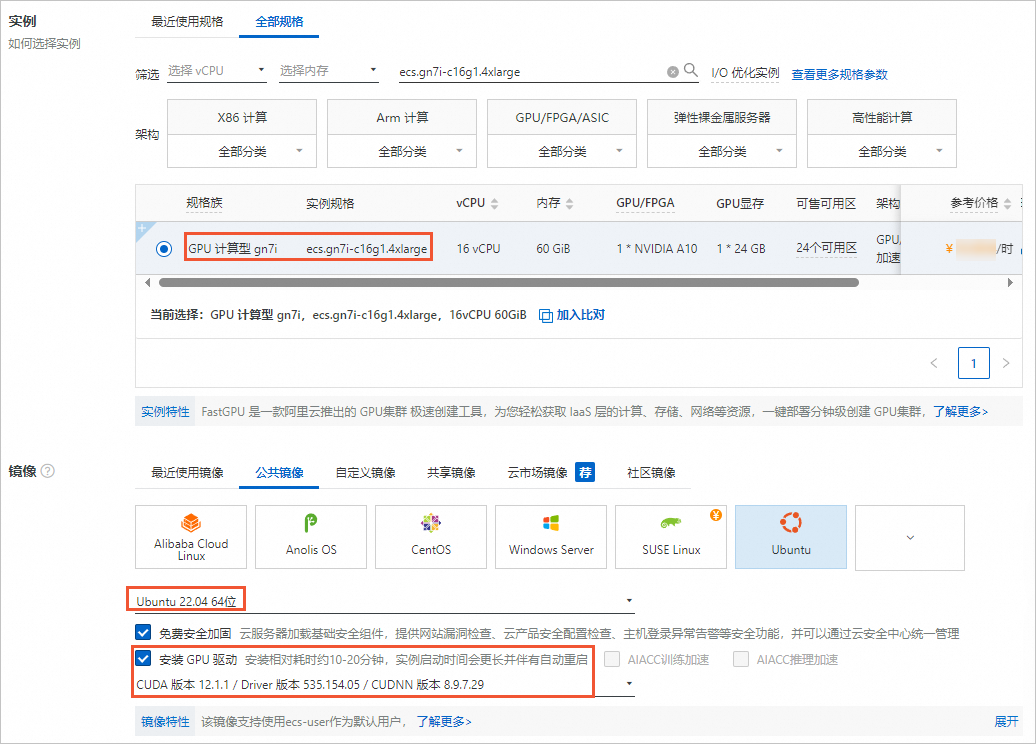The image size is (1036, 744).
Task: Sort by 参考价格 column arrows
Action: [x=1008, y=204]
